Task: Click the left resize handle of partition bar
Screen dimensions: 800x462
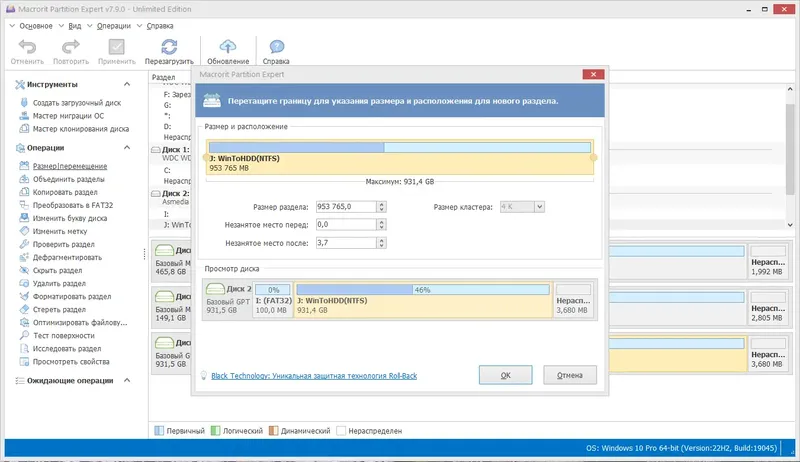Action: (206, 158)
